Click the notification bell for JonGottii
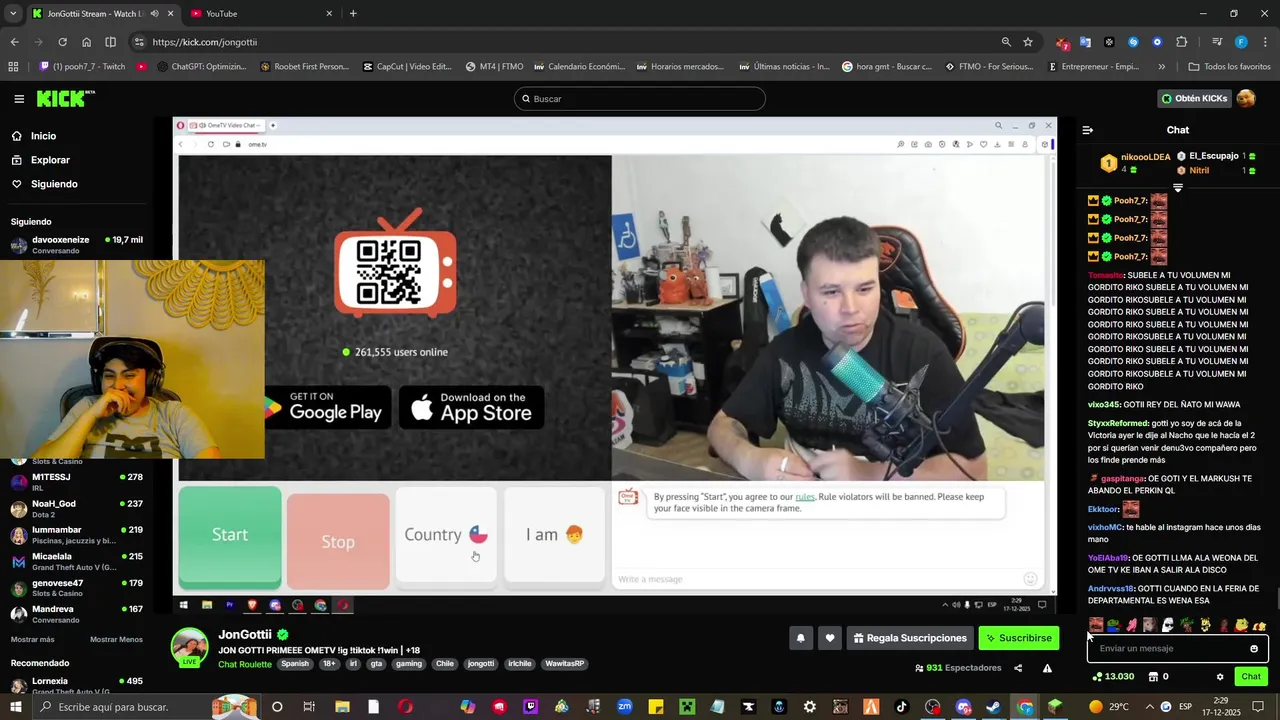This screenshot has width=1280, height=720. coord(800,638)
